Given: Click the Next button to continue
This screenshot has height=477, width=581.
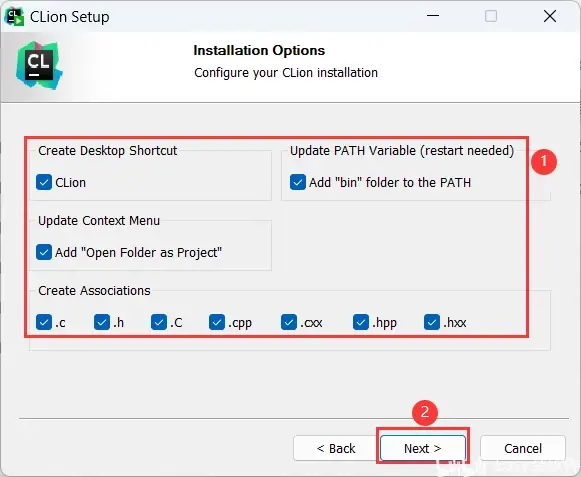Looking at the screenshot, I should point(423,448).
